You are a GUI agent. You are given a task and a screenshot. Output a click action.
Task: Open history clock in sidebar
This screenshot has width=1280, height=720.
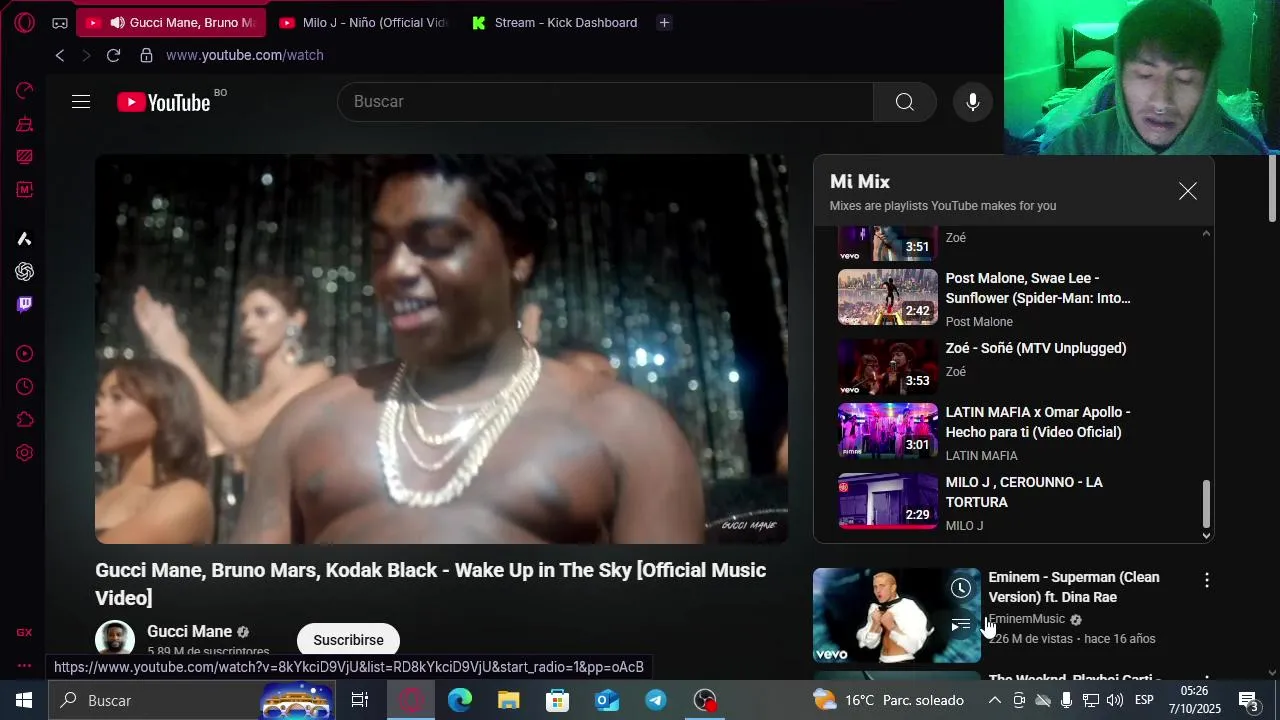(25, 387)
